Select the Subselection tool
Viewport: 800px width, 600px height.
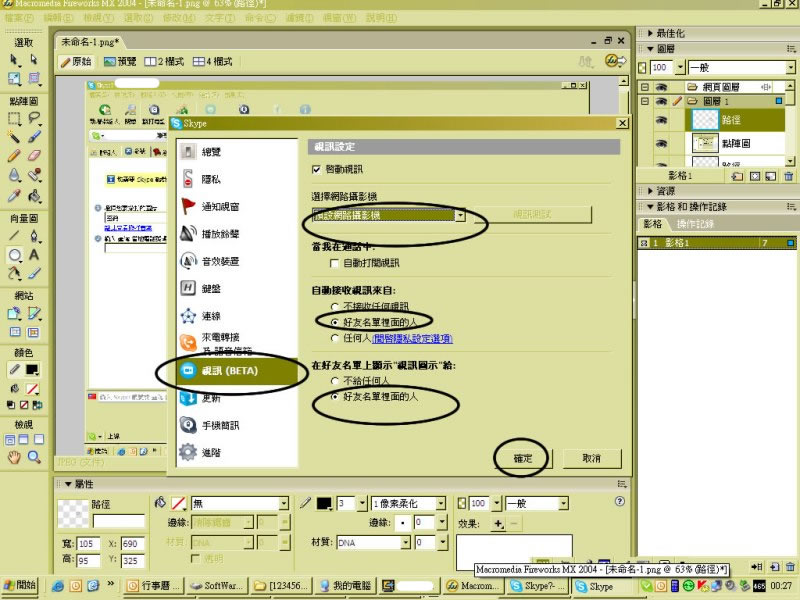pos(34,60)
